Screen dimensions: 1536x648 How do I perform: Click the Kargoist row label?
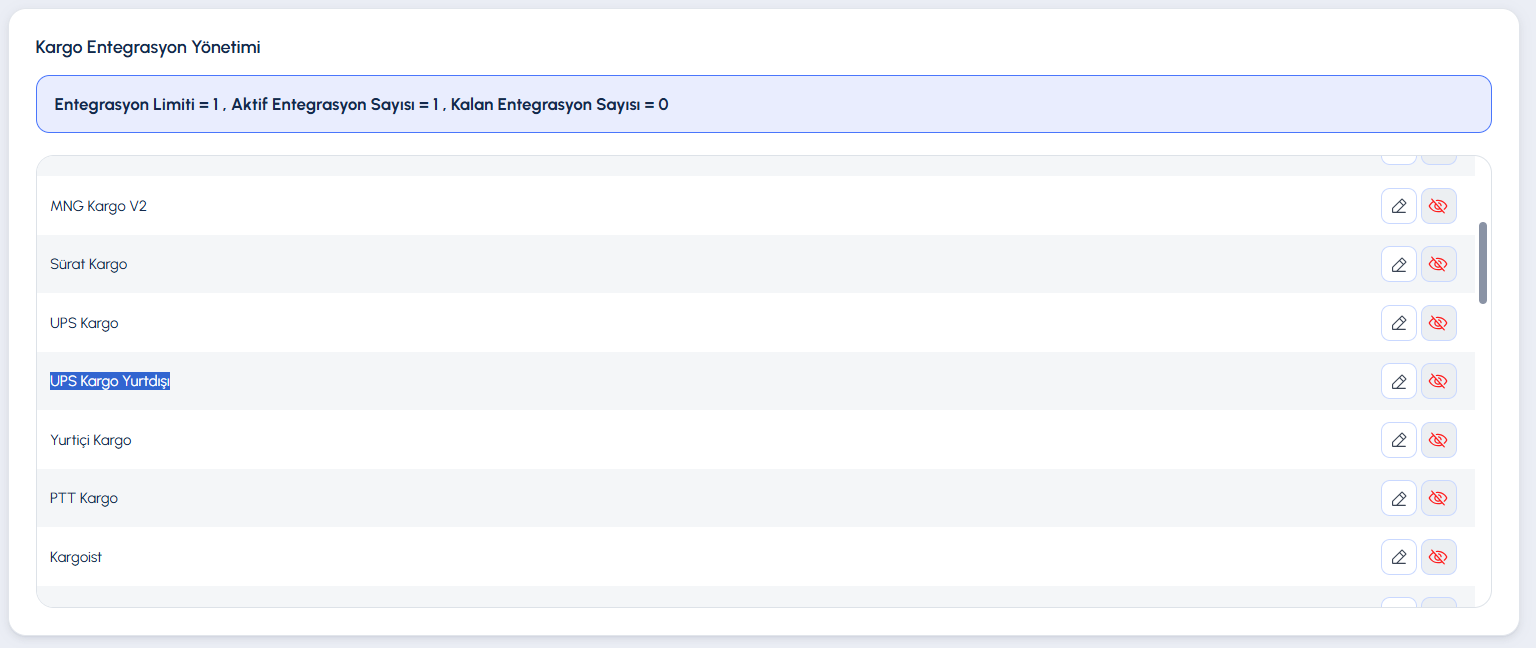click(76, 557)
